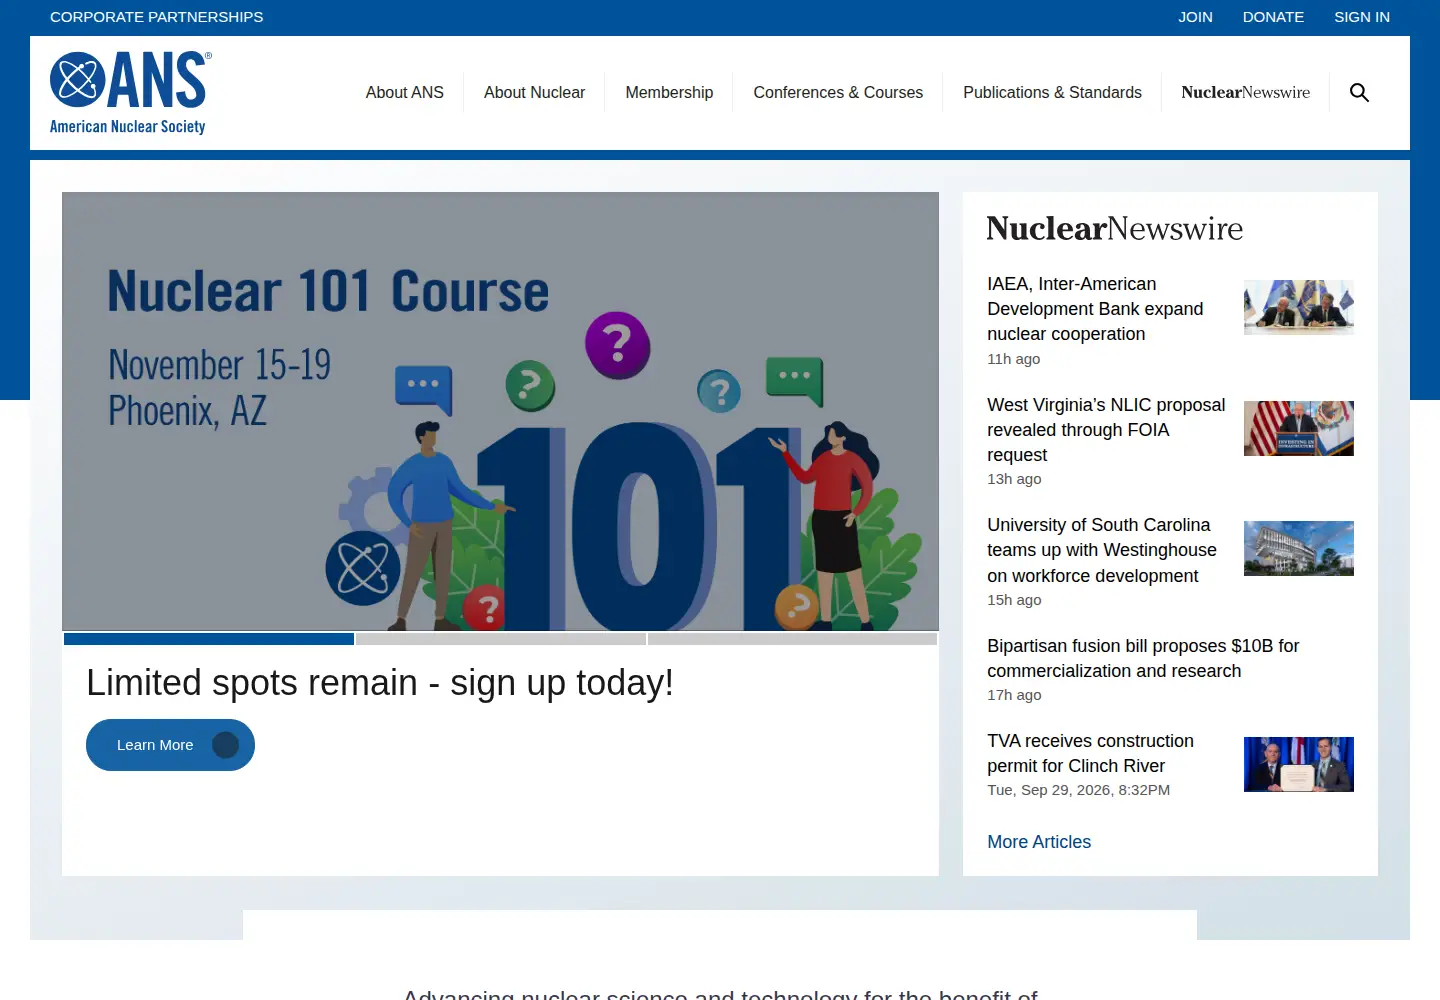Screen dimensions: 1440x1000
Task: Open TVA Clinch River article thumbnail
Action: [1298, 764]
